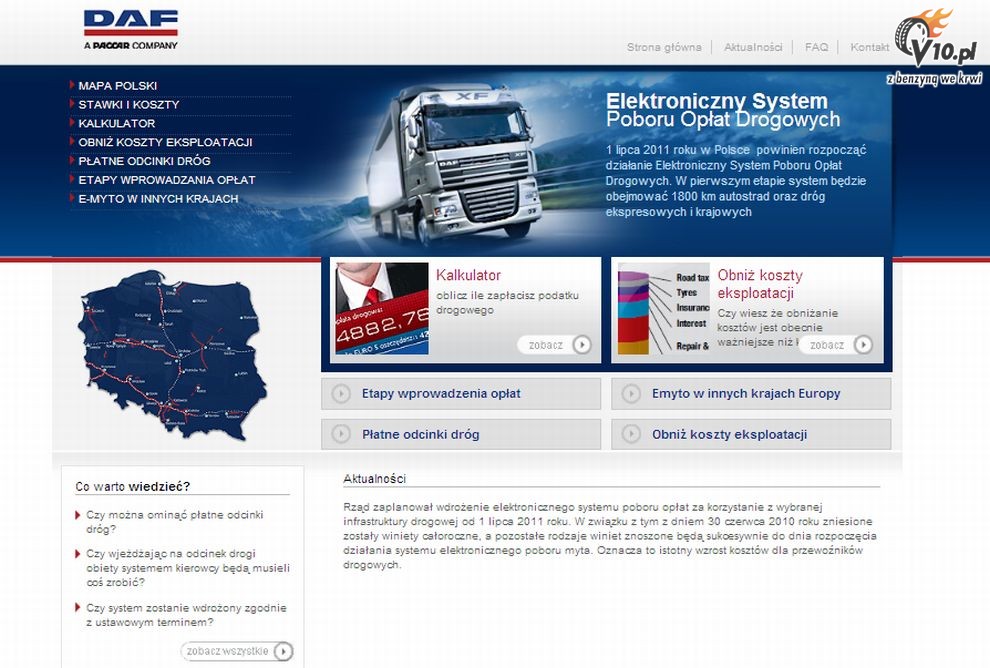Click the DAF logo in the header

tap(131, 29)
